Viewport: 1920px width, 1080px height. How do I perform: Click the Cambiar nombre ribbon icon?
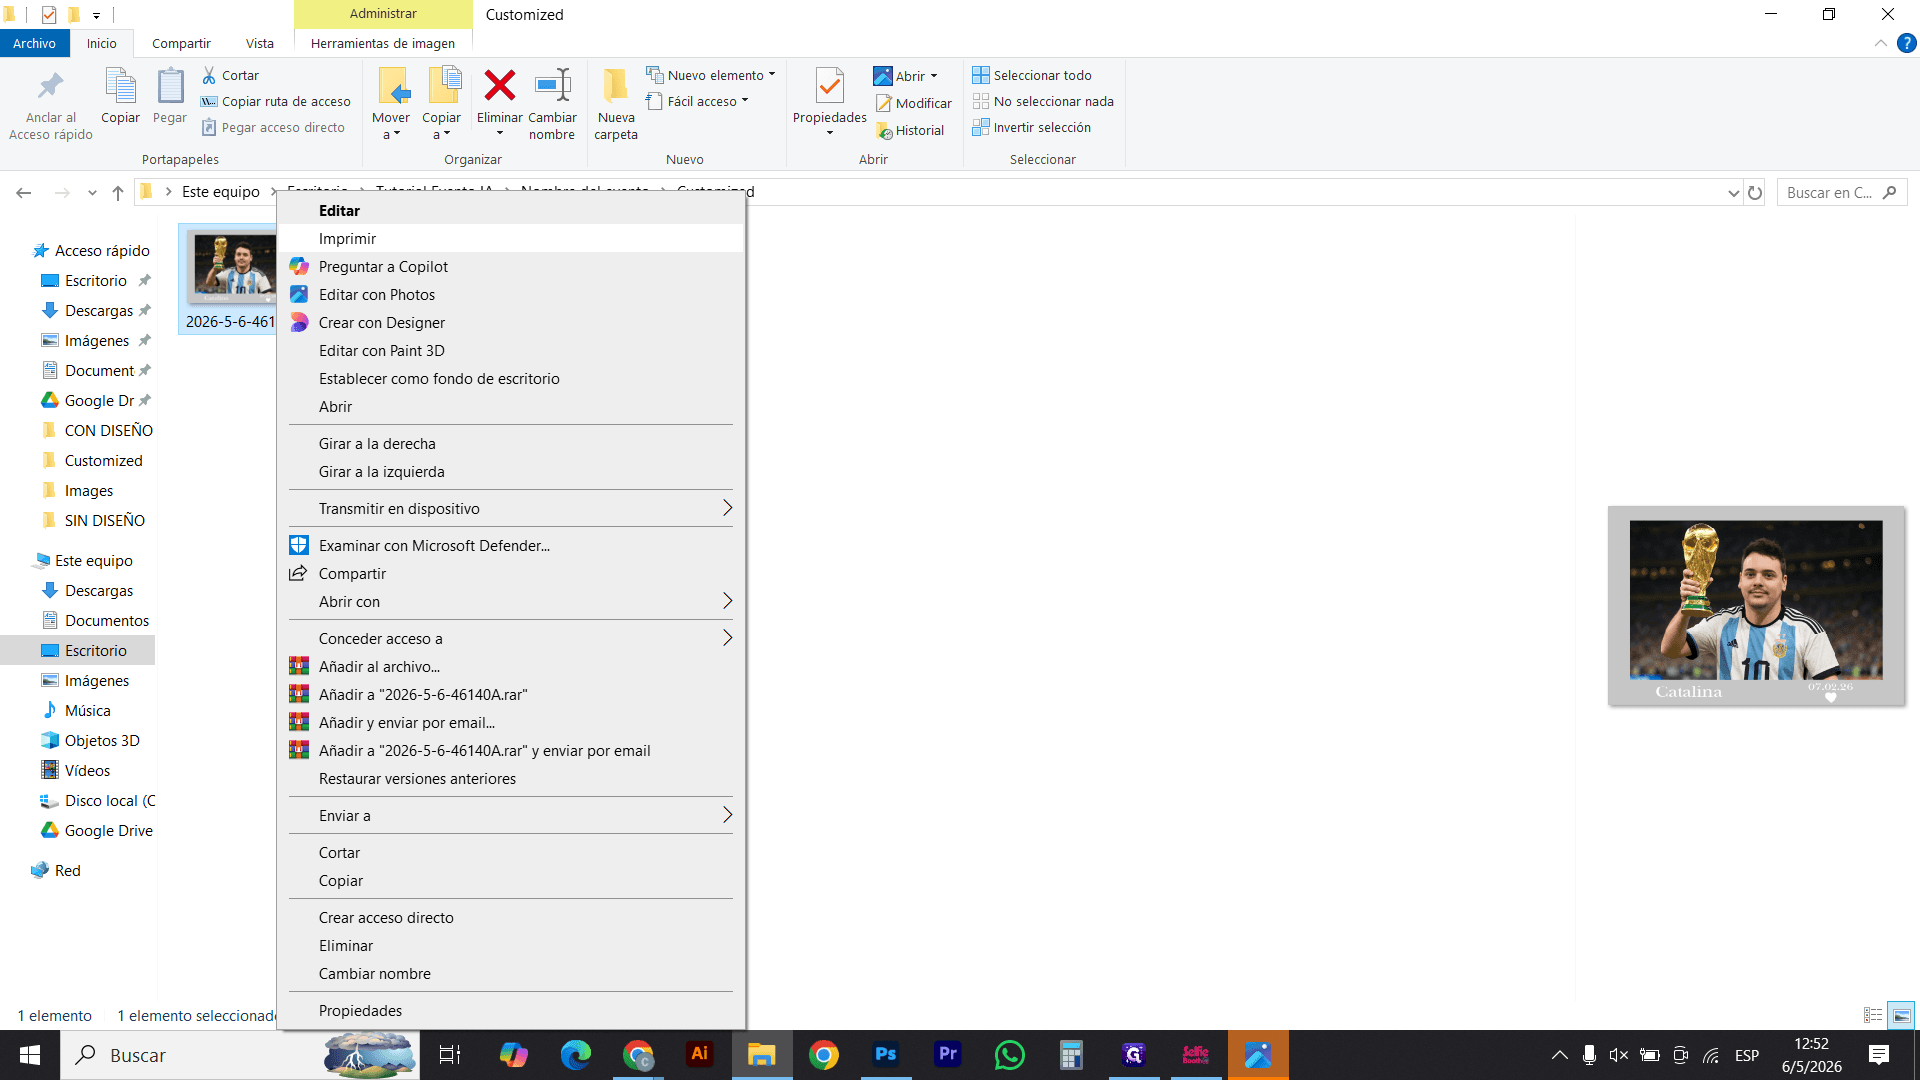(x=552, y=86)
